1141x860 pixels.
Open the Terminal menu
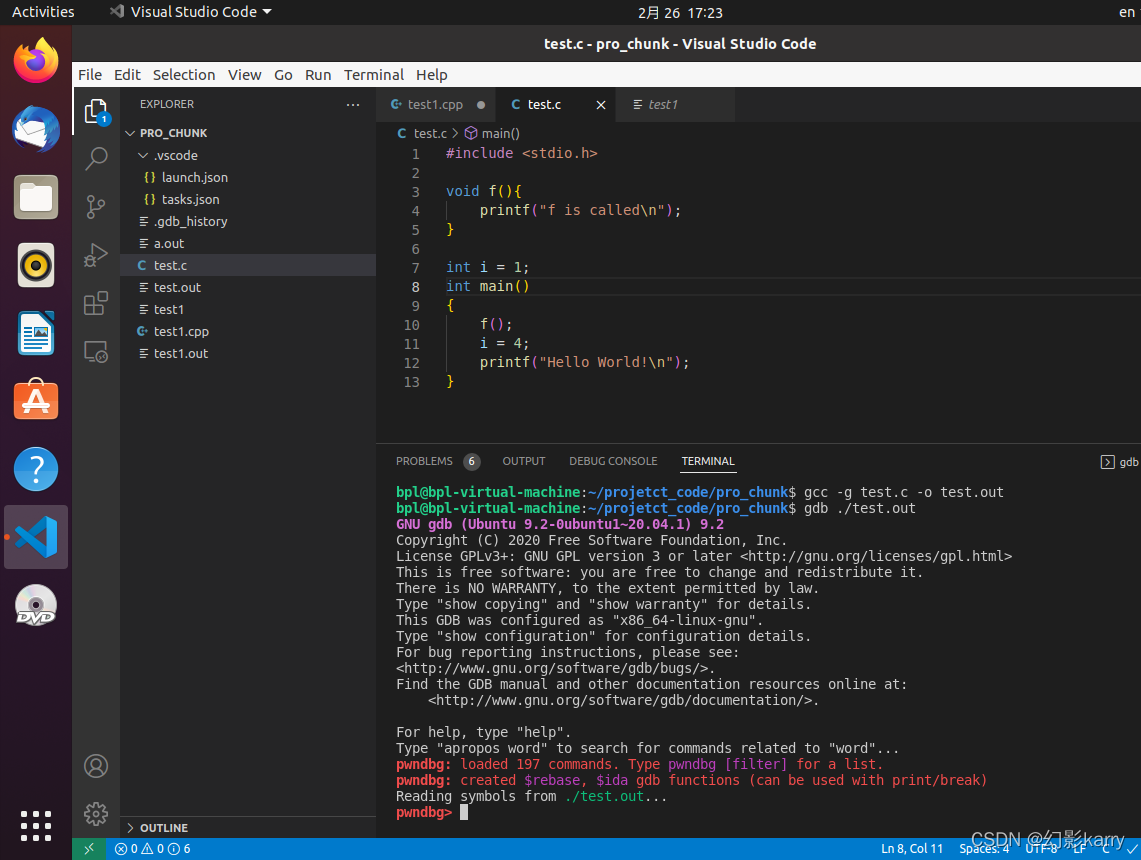[x=373, y=74]
